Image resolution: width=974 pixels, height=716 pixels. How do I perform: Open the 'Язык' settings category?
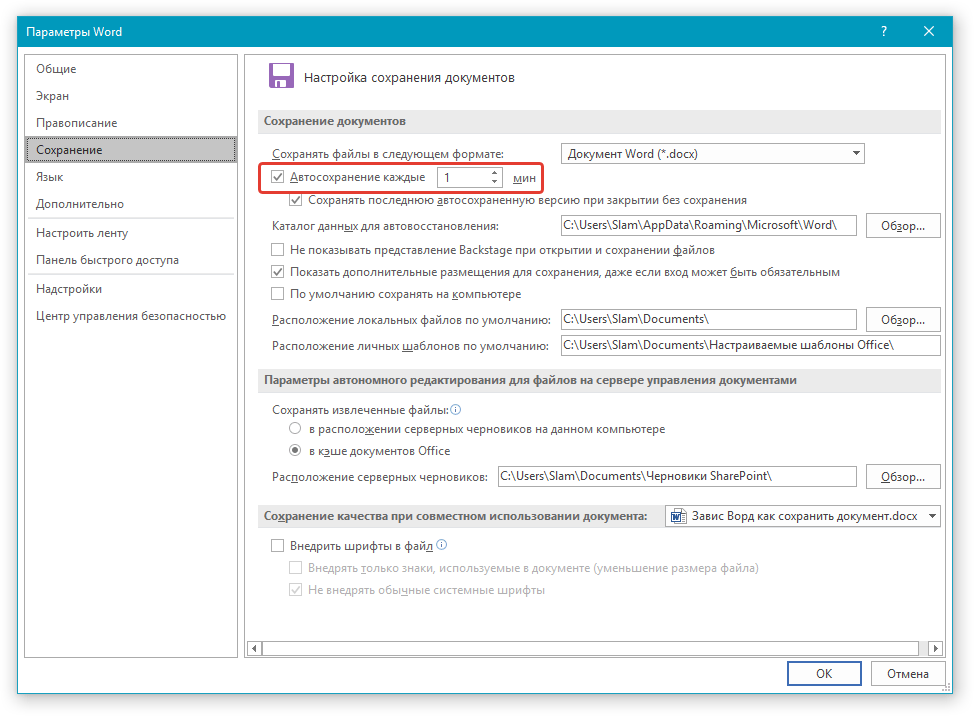tap(131, 177)
